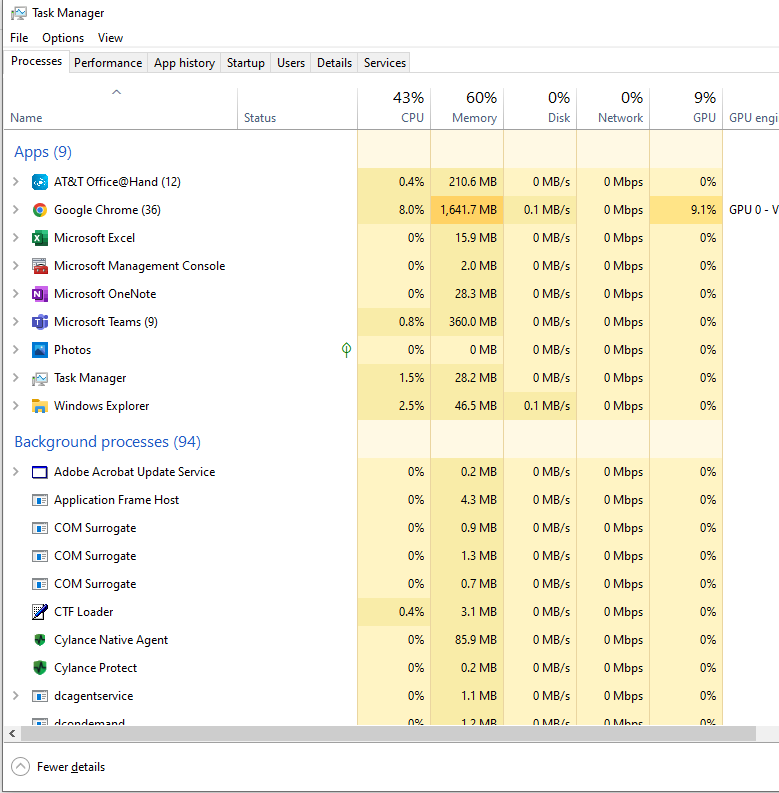Expand the Microsoft Management Console entry

[16, 266]
